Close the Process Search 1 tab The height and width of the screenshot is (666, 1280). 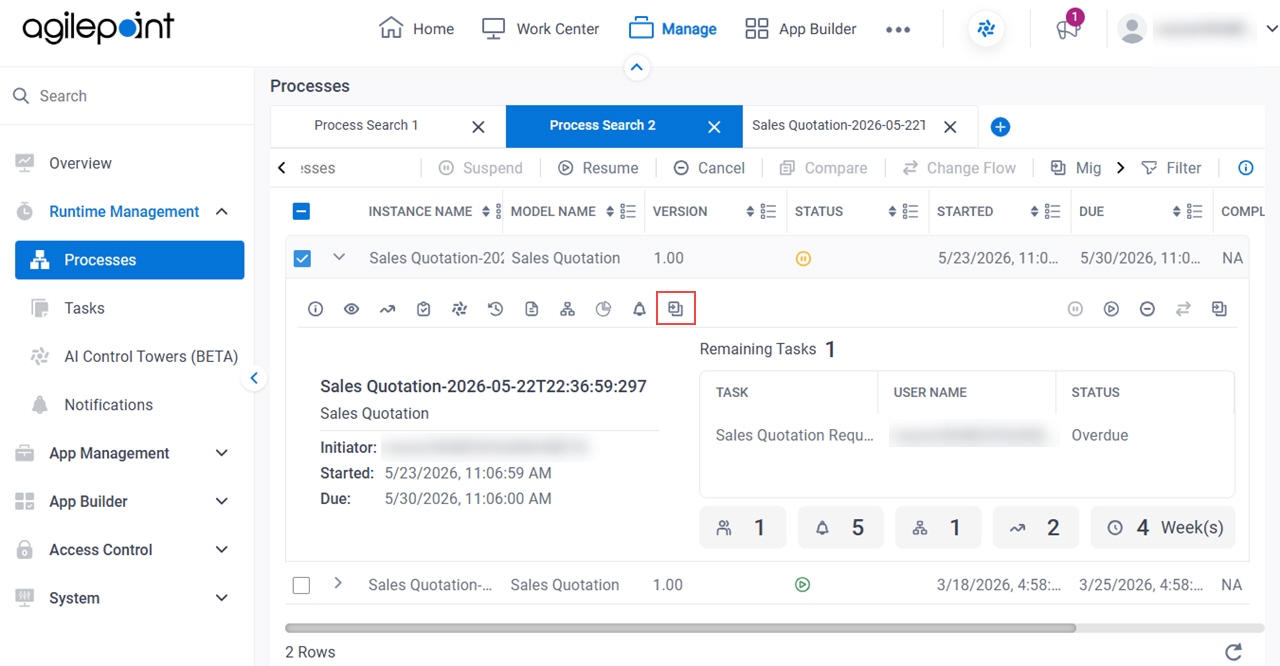pyautogui.click(x=478, y=127)
